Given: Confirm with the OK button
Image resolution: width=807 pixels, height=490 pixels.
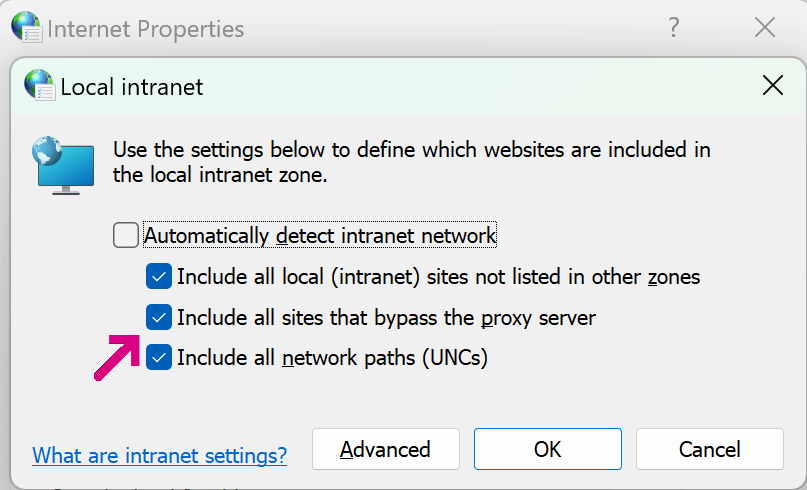Looking at the screenshot, I should (x=547, y=449).
